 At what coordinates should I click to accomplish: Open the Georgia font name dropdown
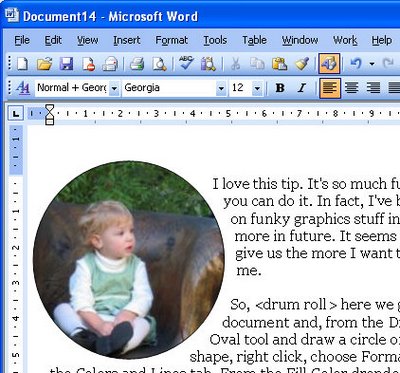point(221,88)
